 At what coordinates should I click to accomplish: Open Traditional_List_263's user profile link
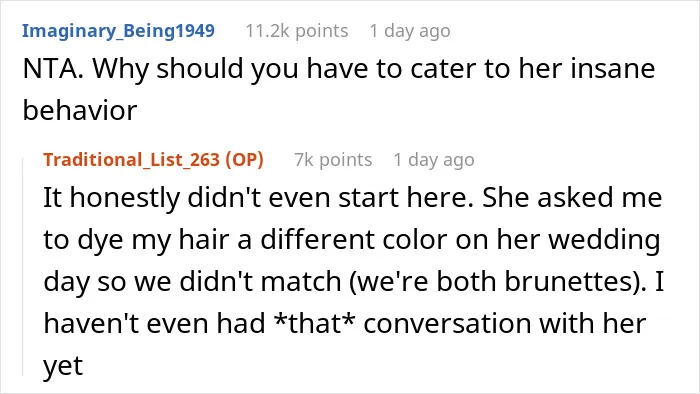click(x=132, y=159)
